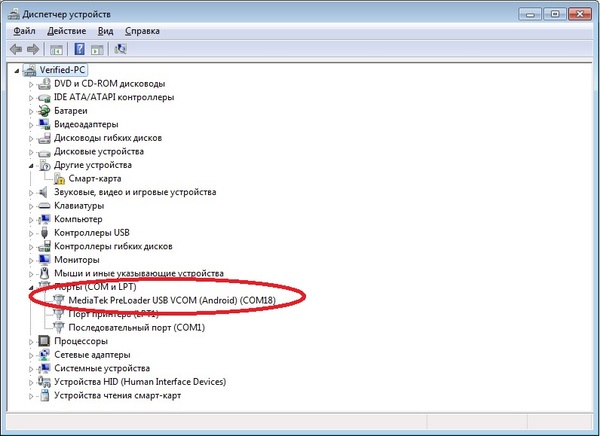Click the Forward arrow toolbar icon
Image resolution: width=600 pixels, height=436 pixels.
[32, 48]
